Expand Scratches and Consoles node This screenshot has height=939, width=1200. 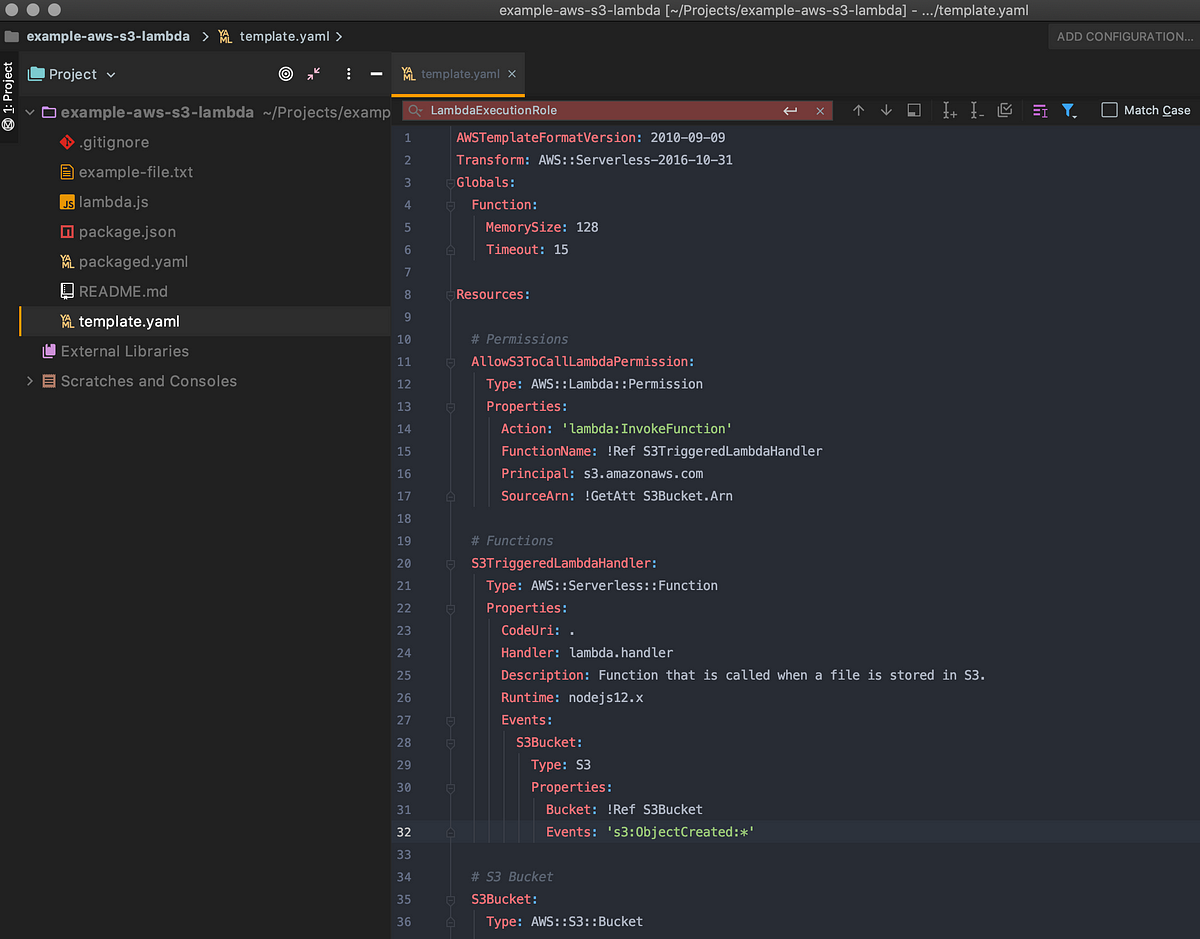29,381
